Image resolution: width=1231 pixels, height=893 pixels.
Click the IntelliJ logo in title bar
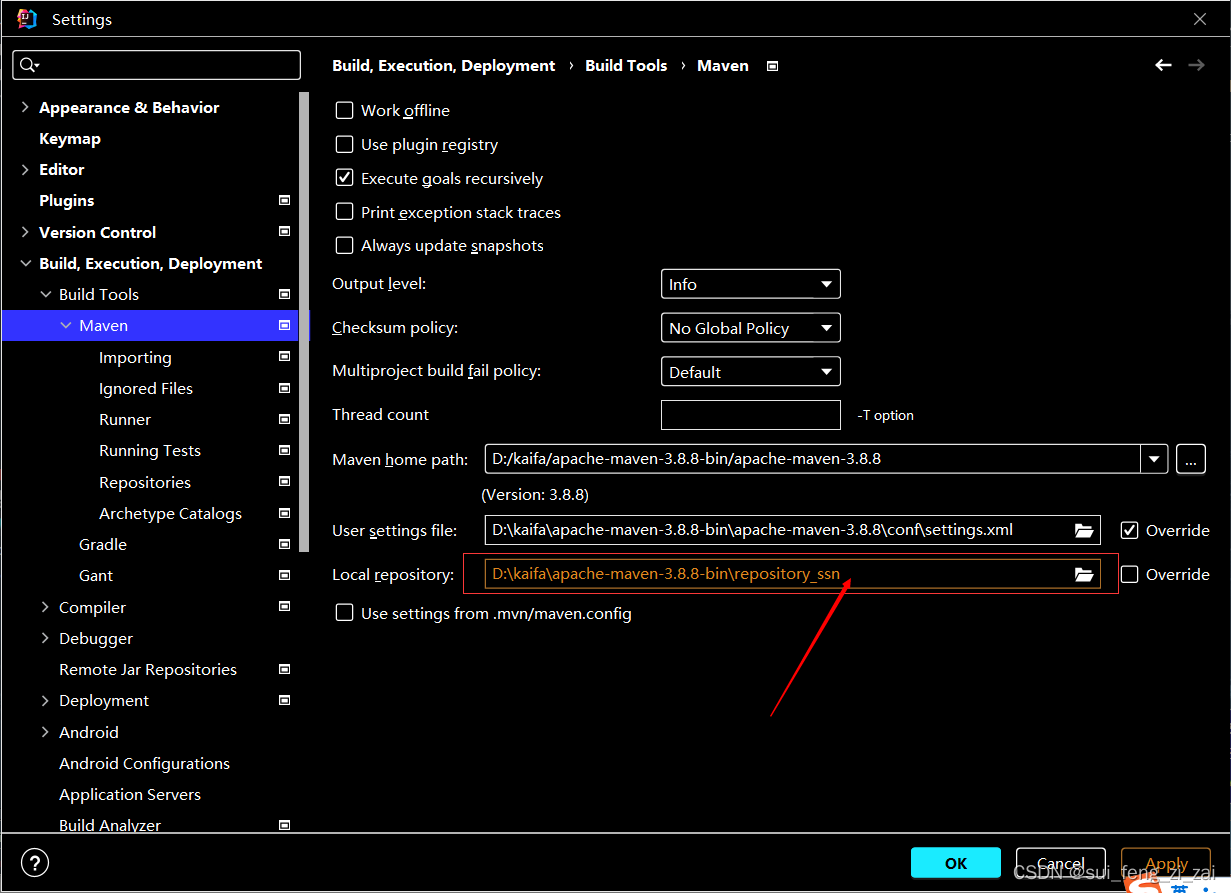tap(27, 19)
